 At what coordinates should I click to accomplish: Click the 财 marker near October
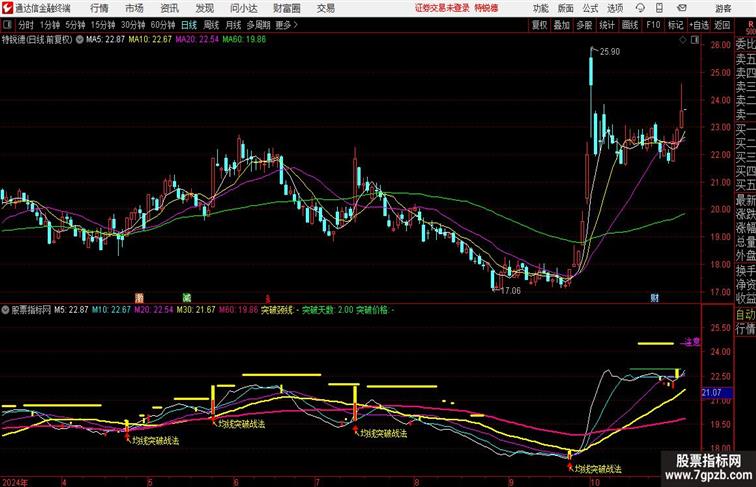click(x=654, y=298)
